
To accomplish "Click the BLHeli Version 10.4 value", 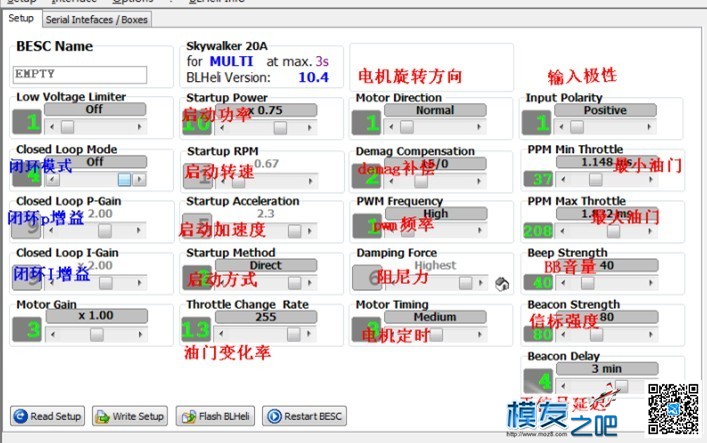I will point(313,77).
